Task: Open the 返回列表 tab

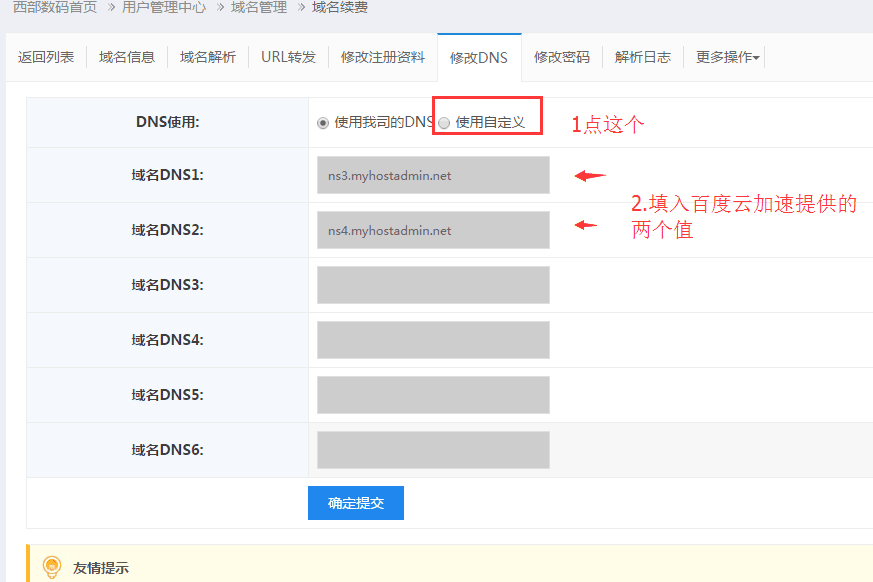Action: 46,57
